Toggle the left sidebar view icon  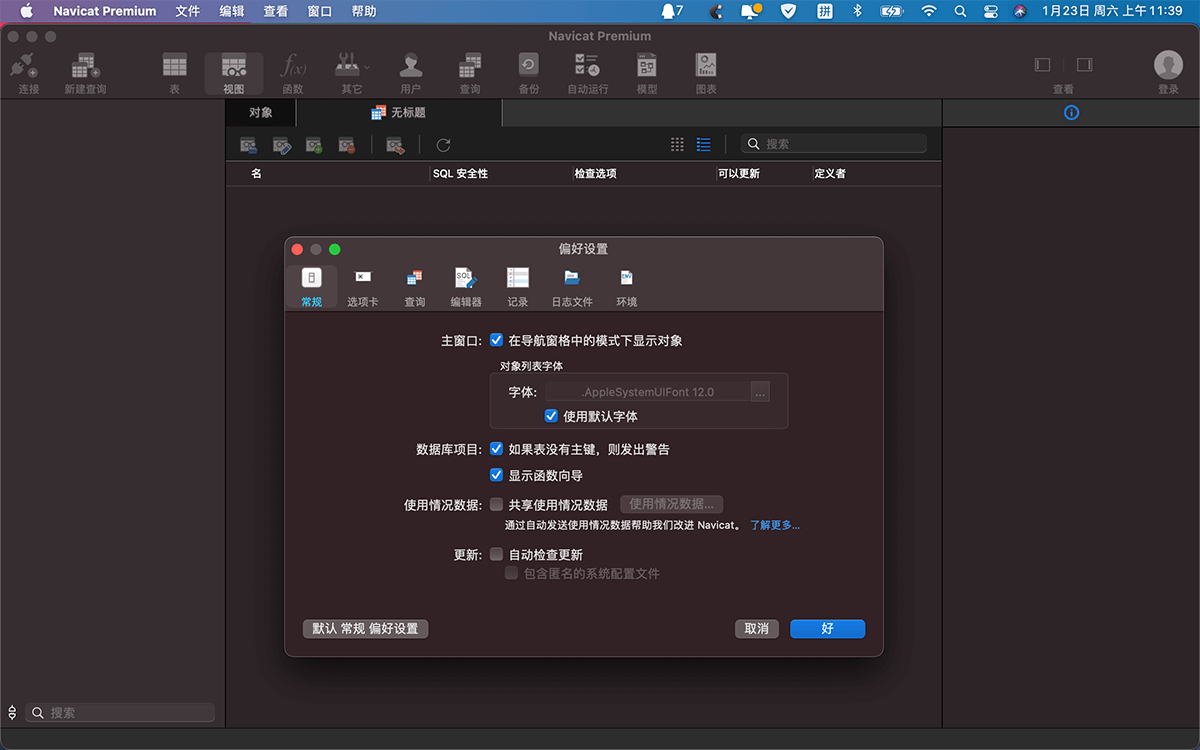pyautogui.click(x=1042, y=65)
